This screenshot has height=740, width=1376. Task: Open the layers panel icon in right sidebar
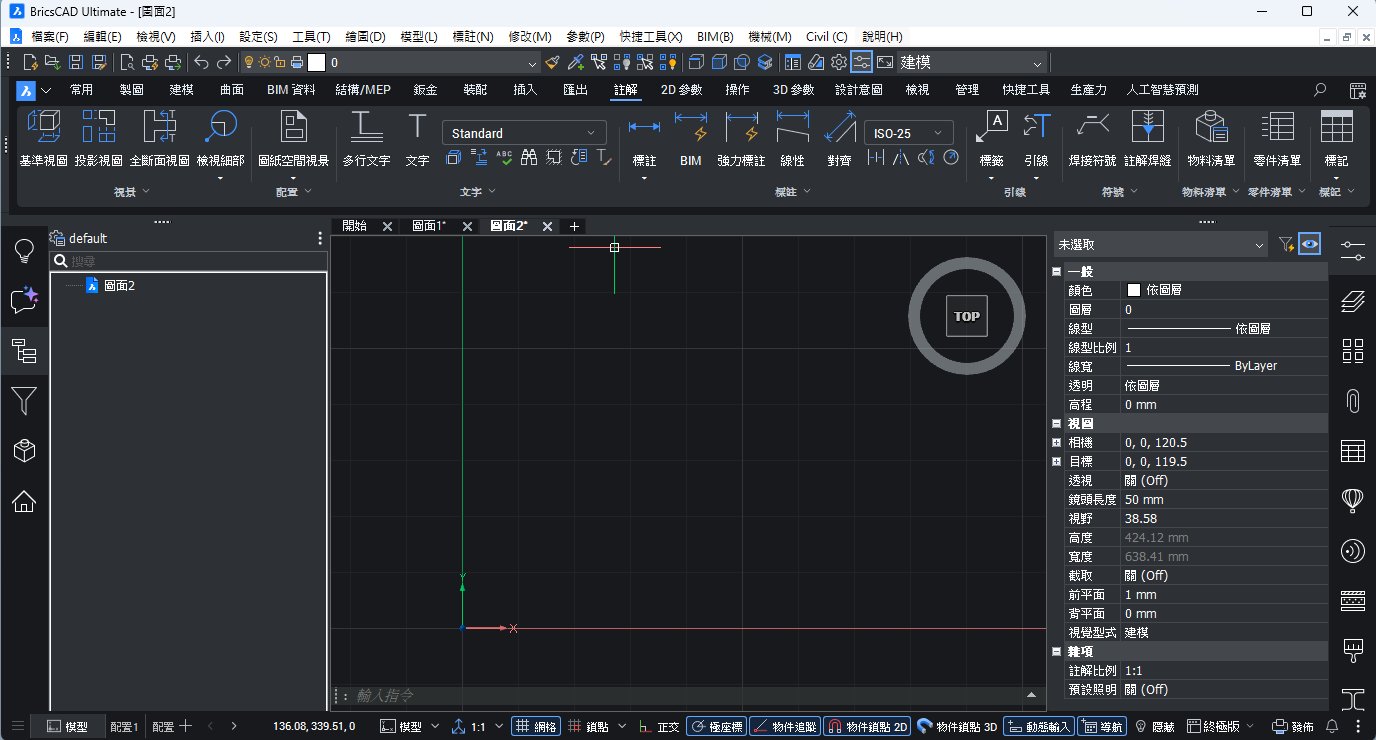1353,300
